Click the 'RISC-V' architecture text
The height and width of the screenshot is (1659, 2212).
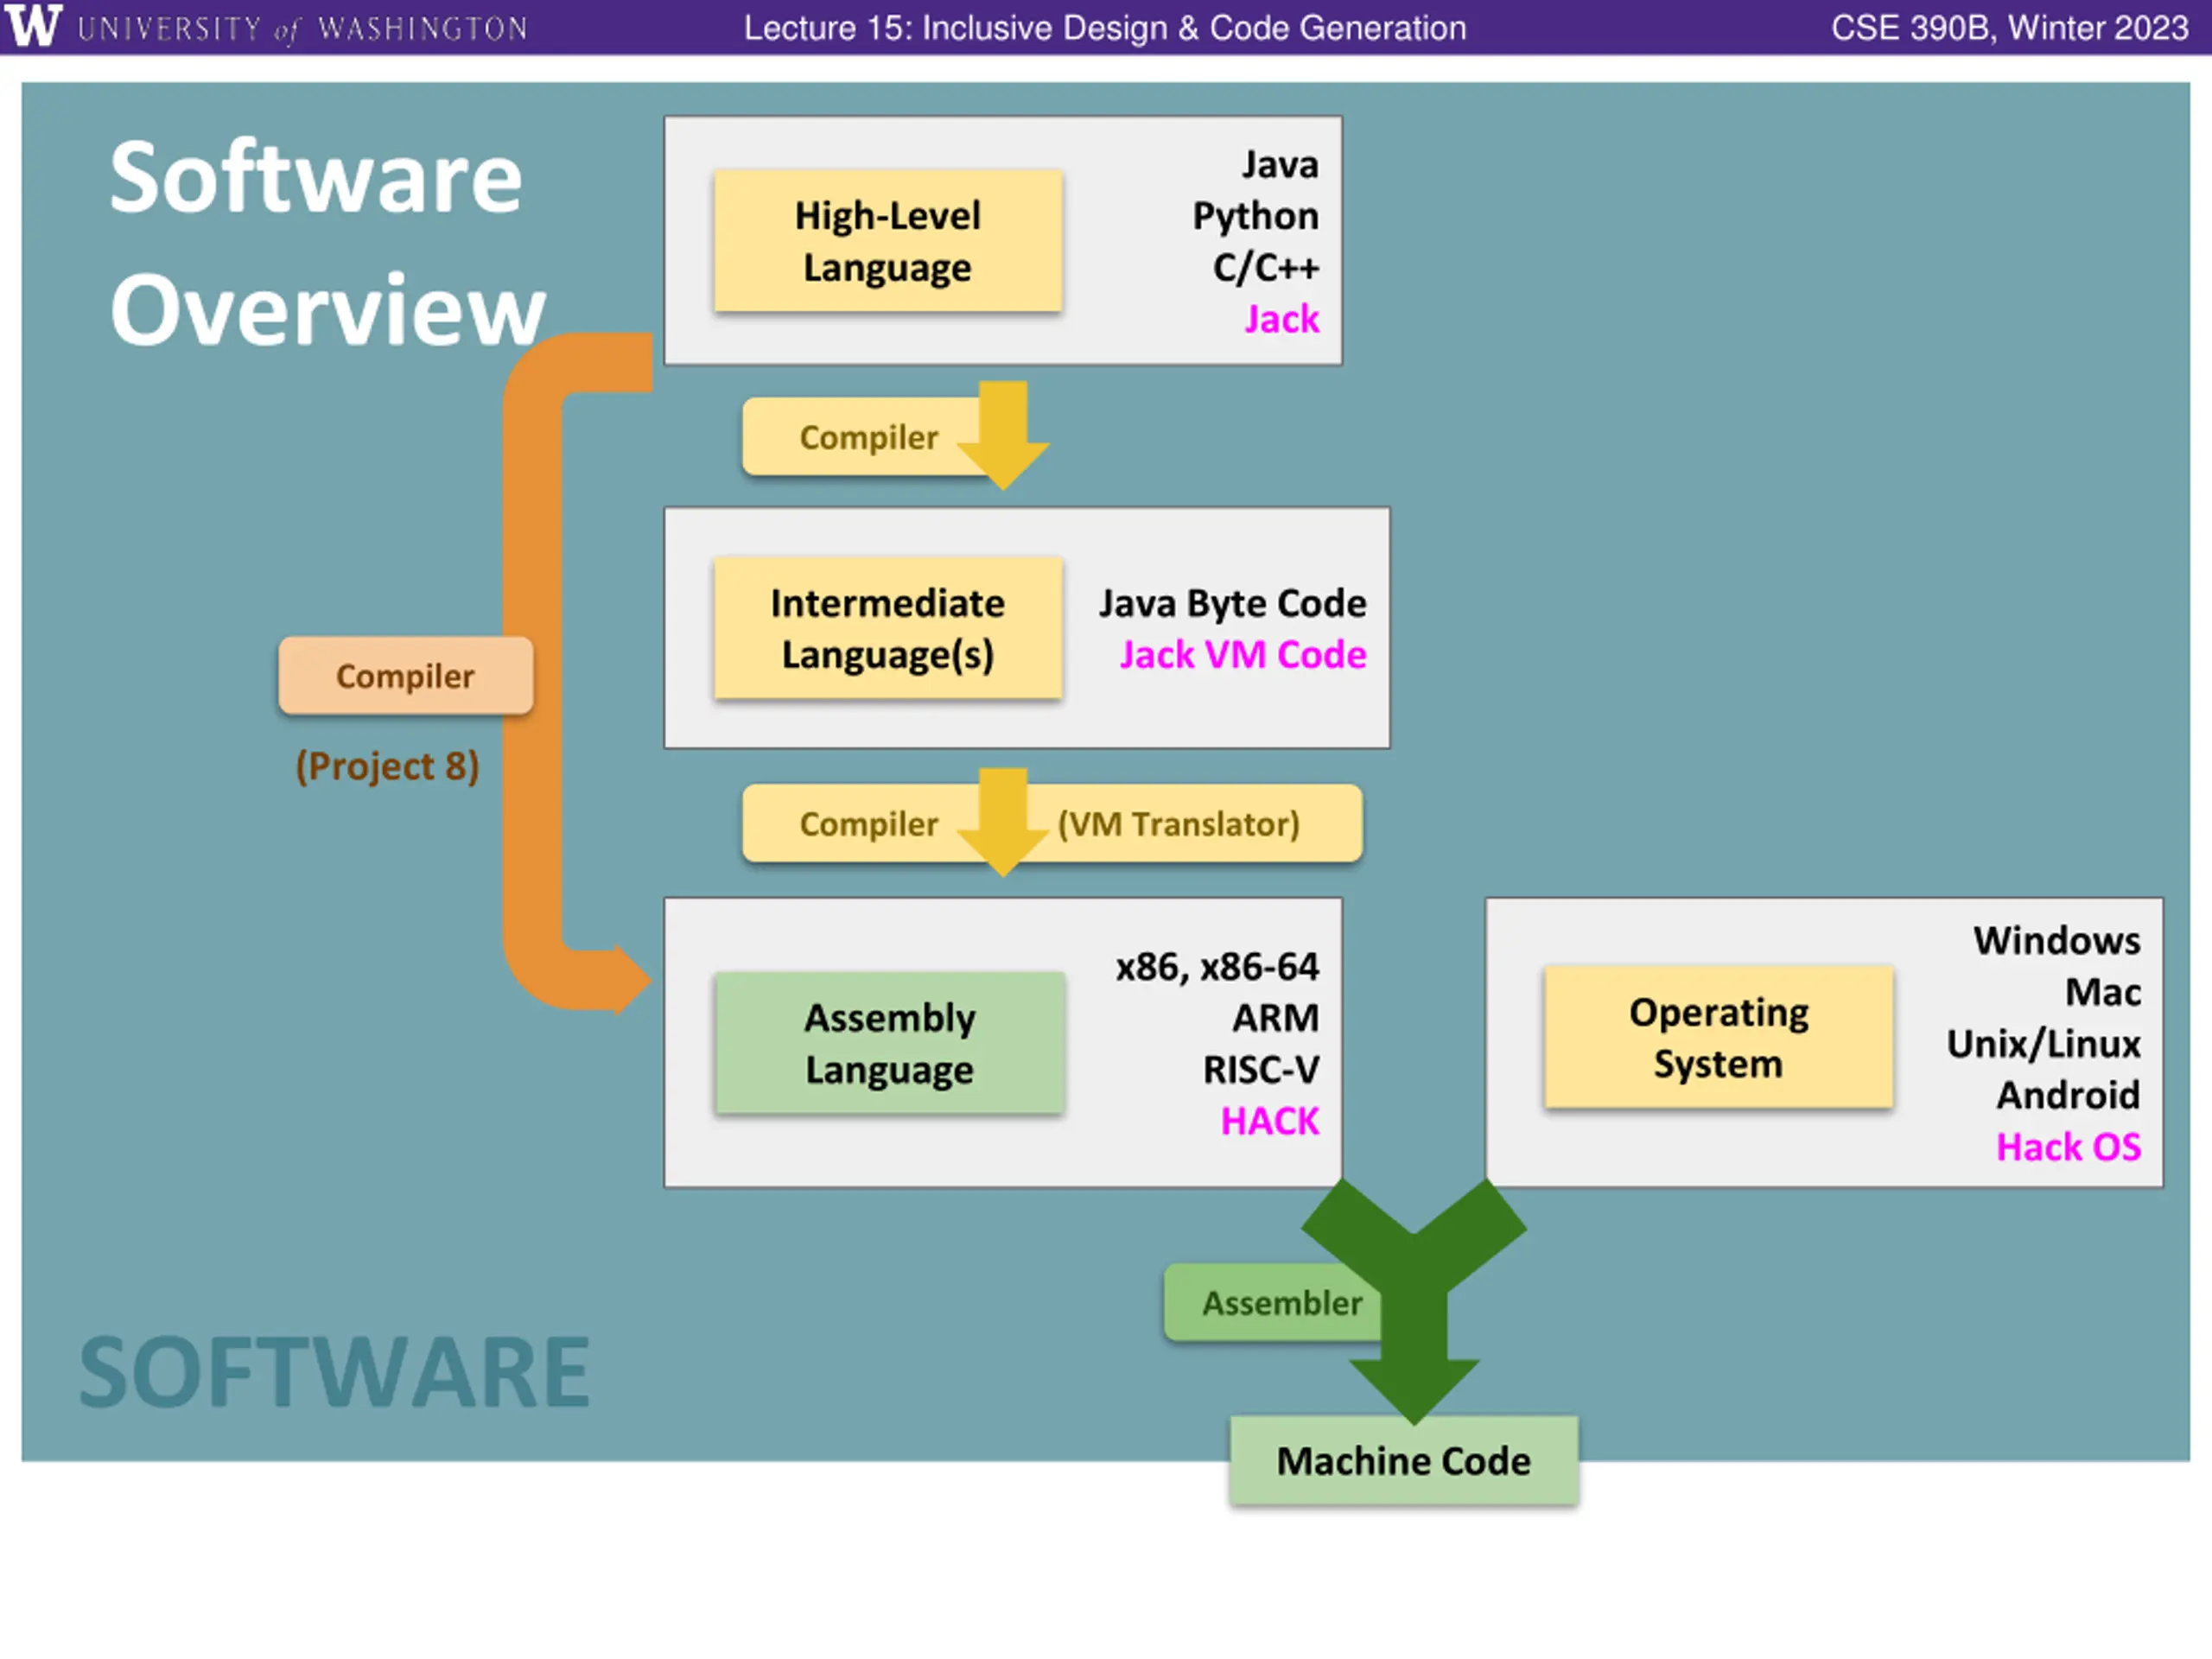click(1260, 1070)
